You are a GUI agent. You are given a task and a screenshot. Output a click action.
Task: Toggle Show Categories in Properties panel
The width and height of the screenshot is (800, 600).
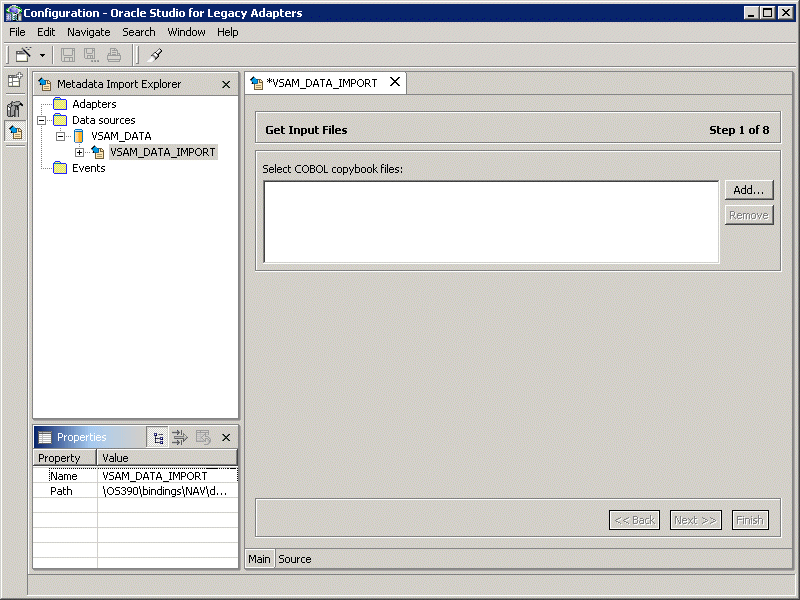(158, 437)
